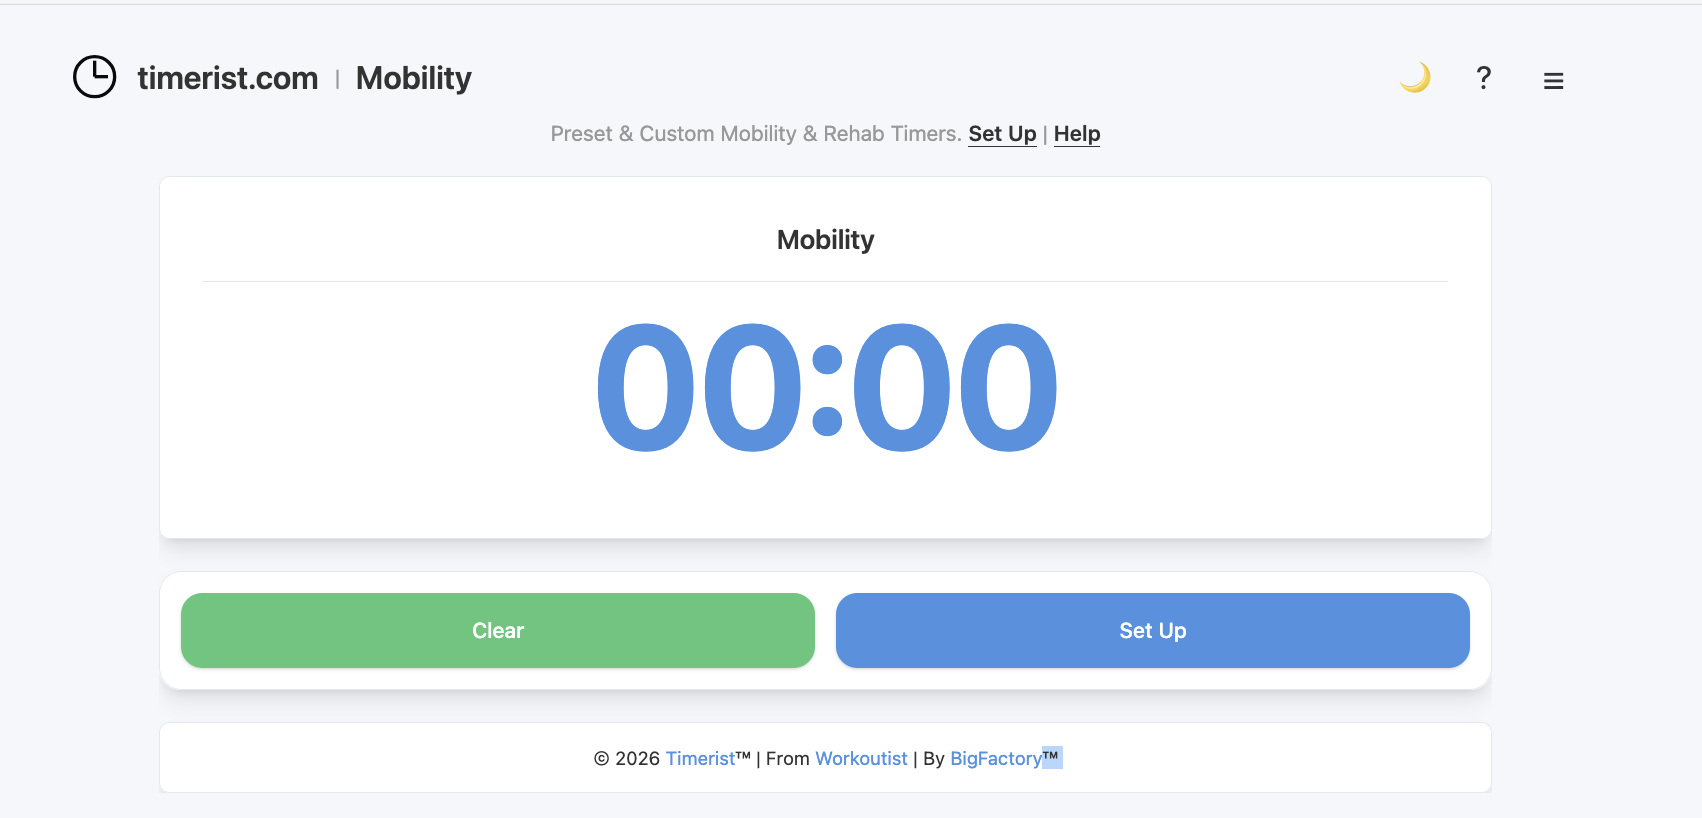
Task: Visit the Timerist footer link
Action: 701,758
